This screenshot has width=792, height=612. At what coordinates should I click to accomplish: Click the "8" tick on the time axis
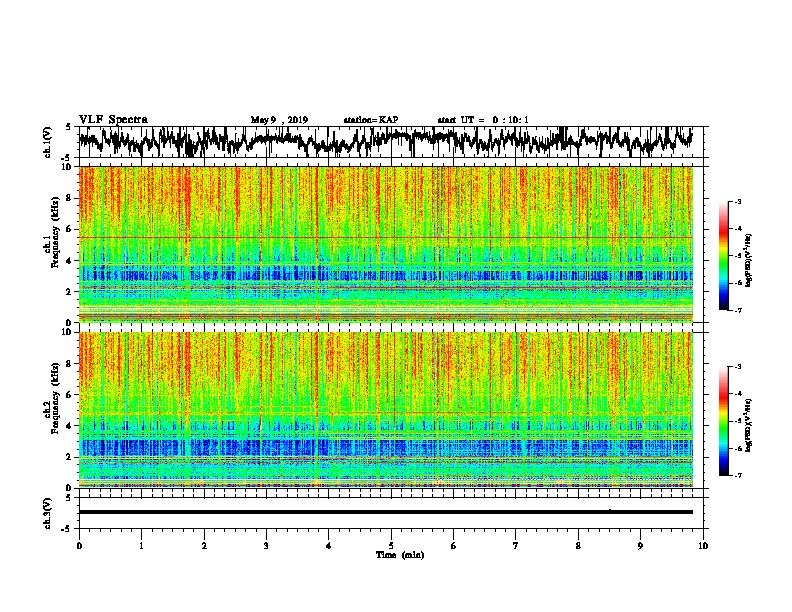(x=578, y=546)
